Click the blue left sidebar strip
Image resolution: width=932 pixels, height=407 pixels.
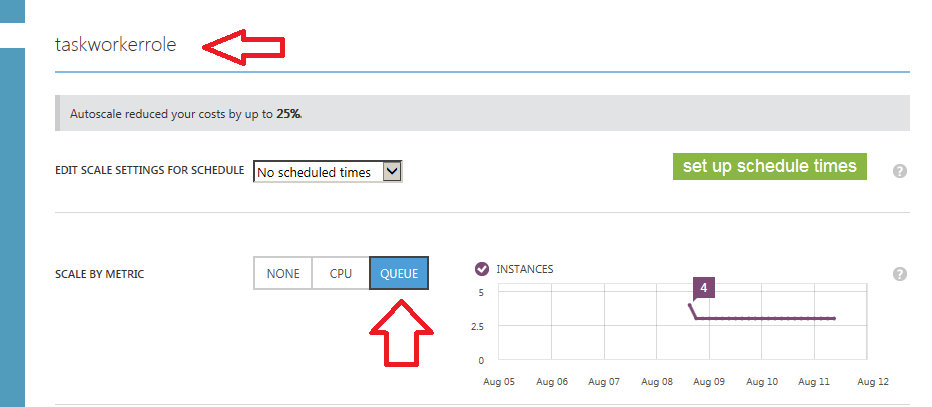pyautogui.click(x=12, y=220)
